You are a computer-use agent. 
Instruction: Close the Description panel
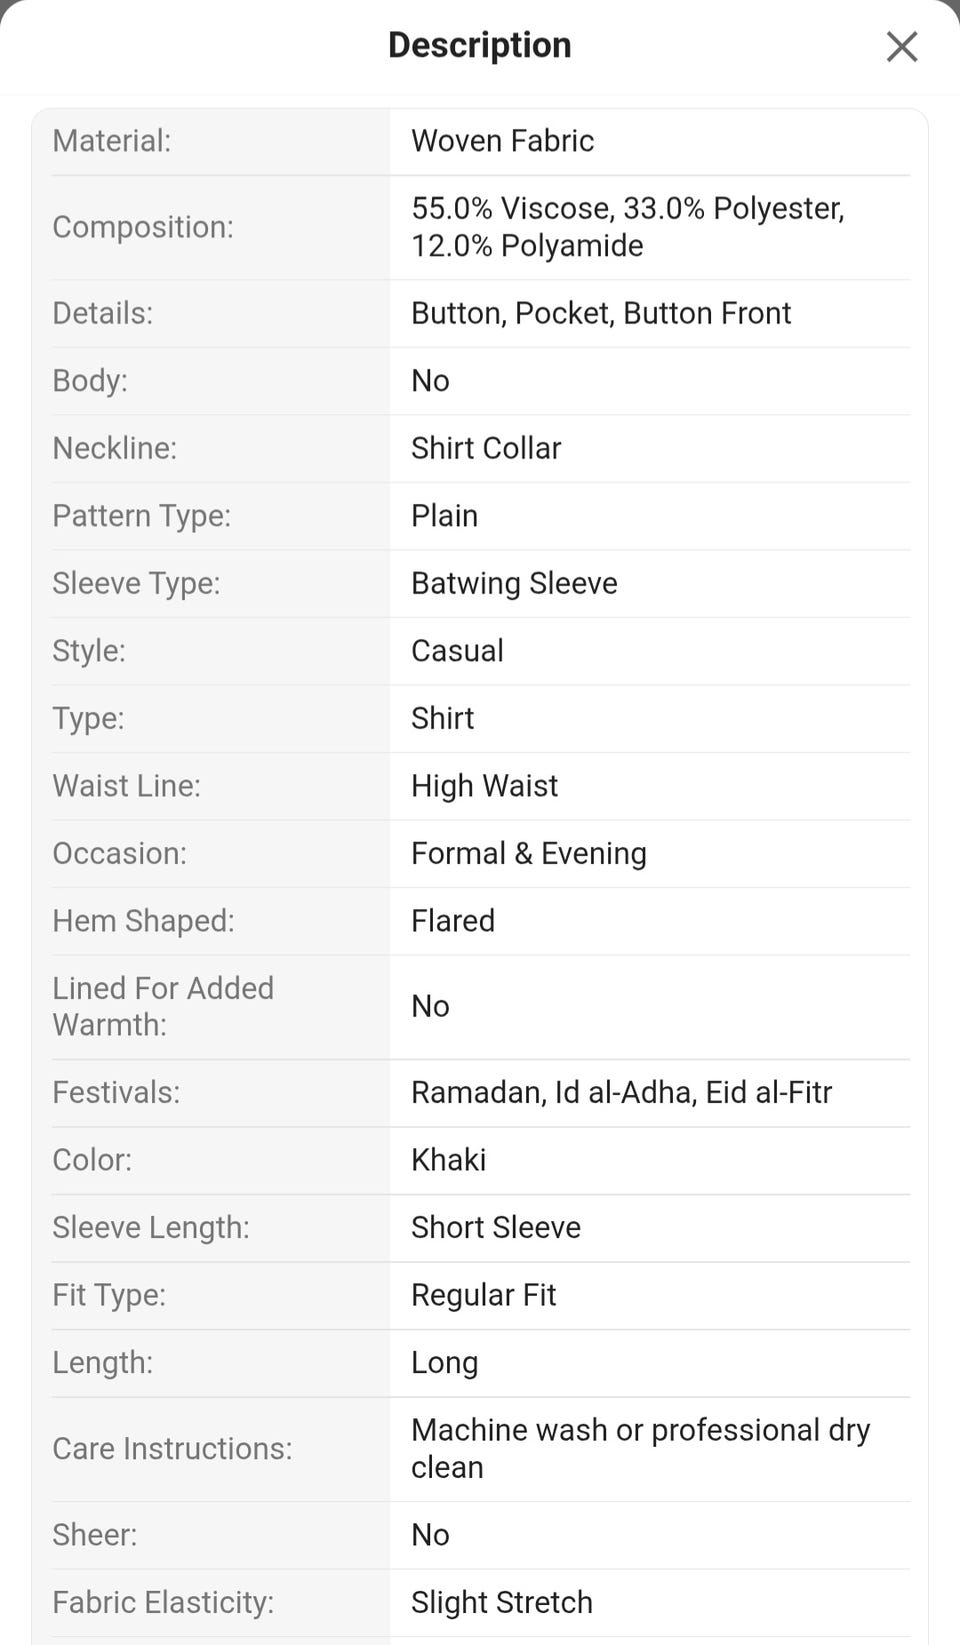901,46
